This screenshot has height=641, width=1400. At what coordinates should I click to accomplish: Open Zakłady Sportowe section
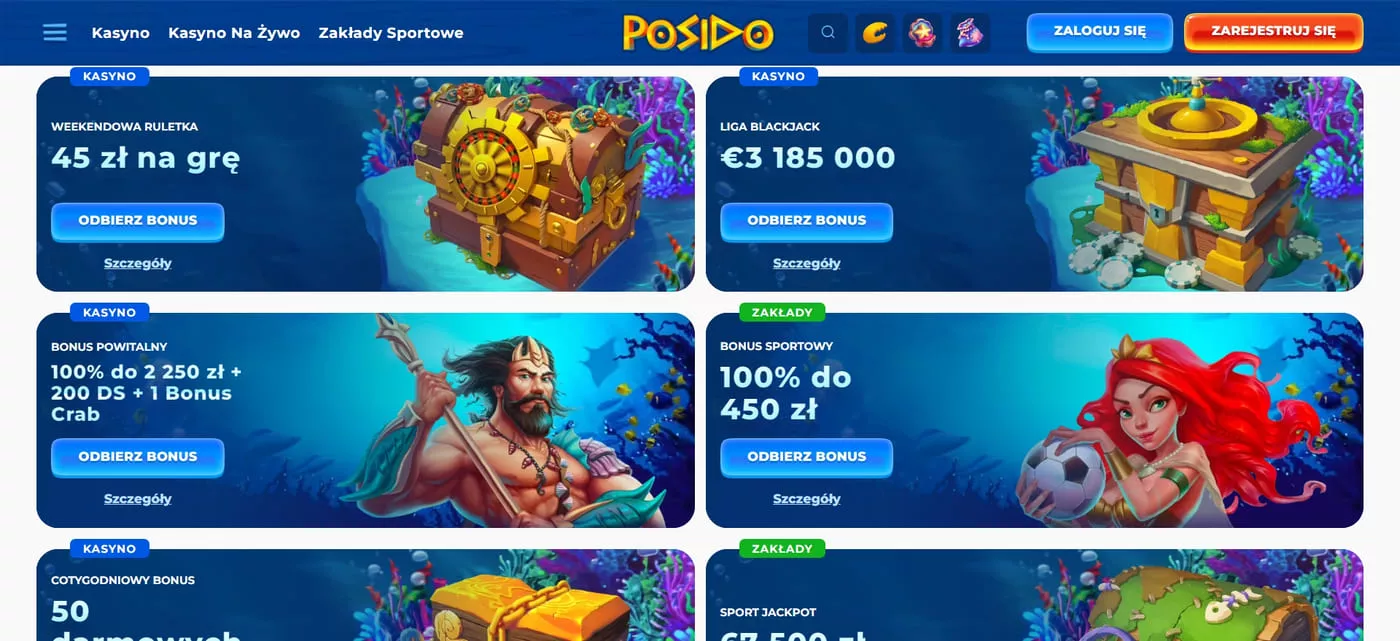(x=391, y=32)
